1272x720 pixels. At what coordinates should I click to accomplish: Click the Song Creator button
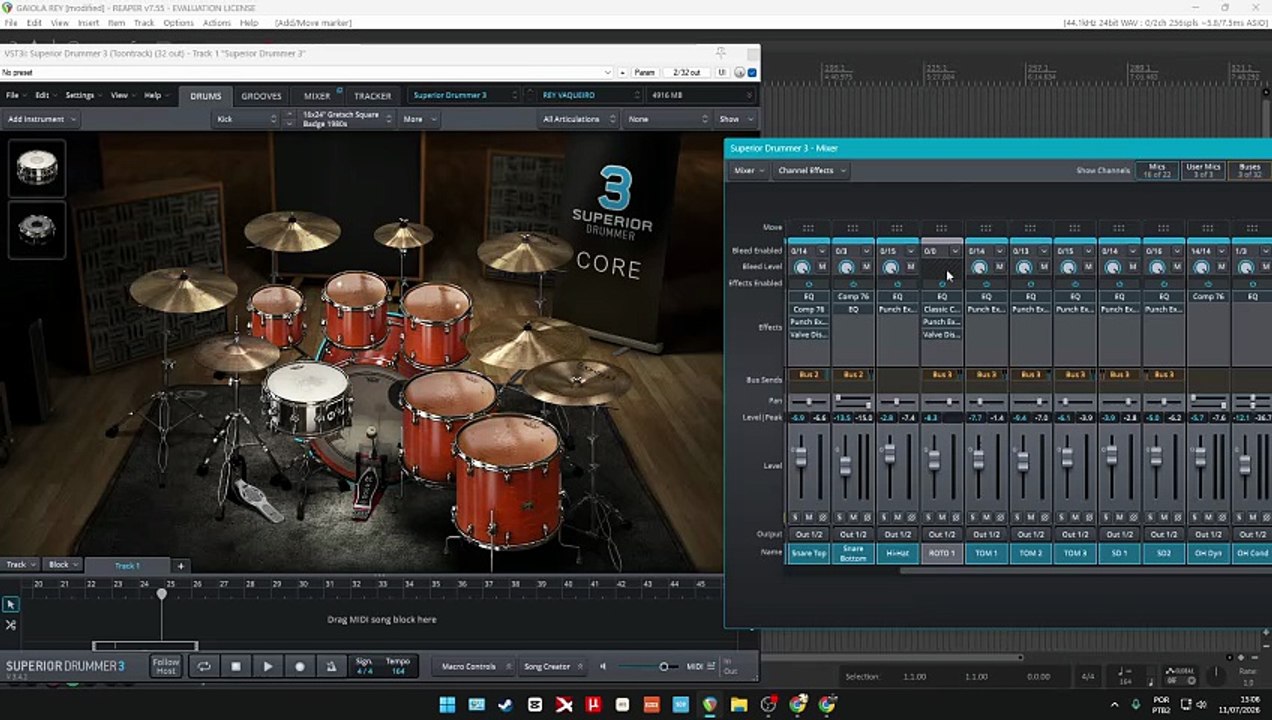pyautogui.click(x=552, y=667)
